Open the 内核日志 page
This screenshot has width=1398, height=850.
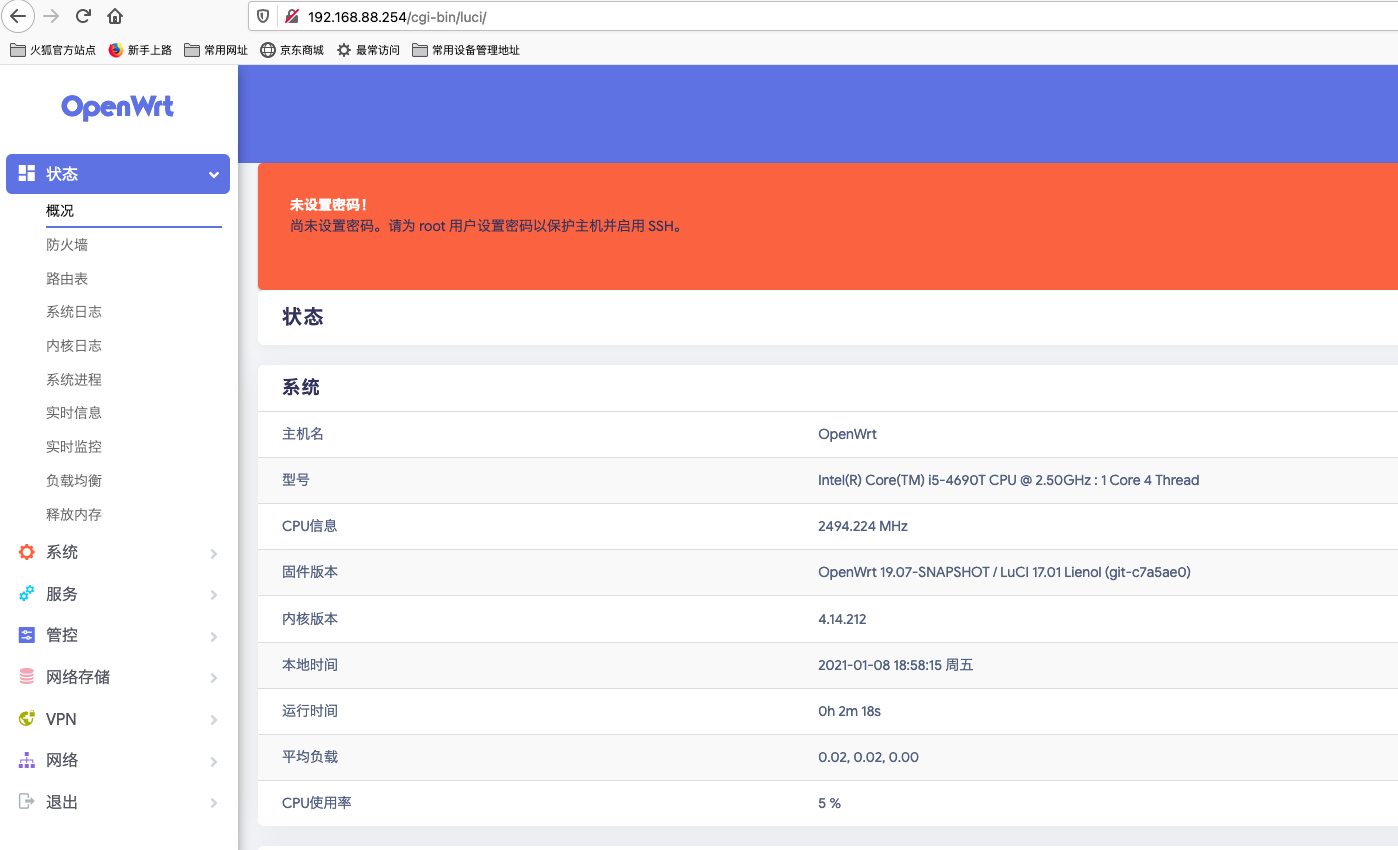click(x=74, y=346)
